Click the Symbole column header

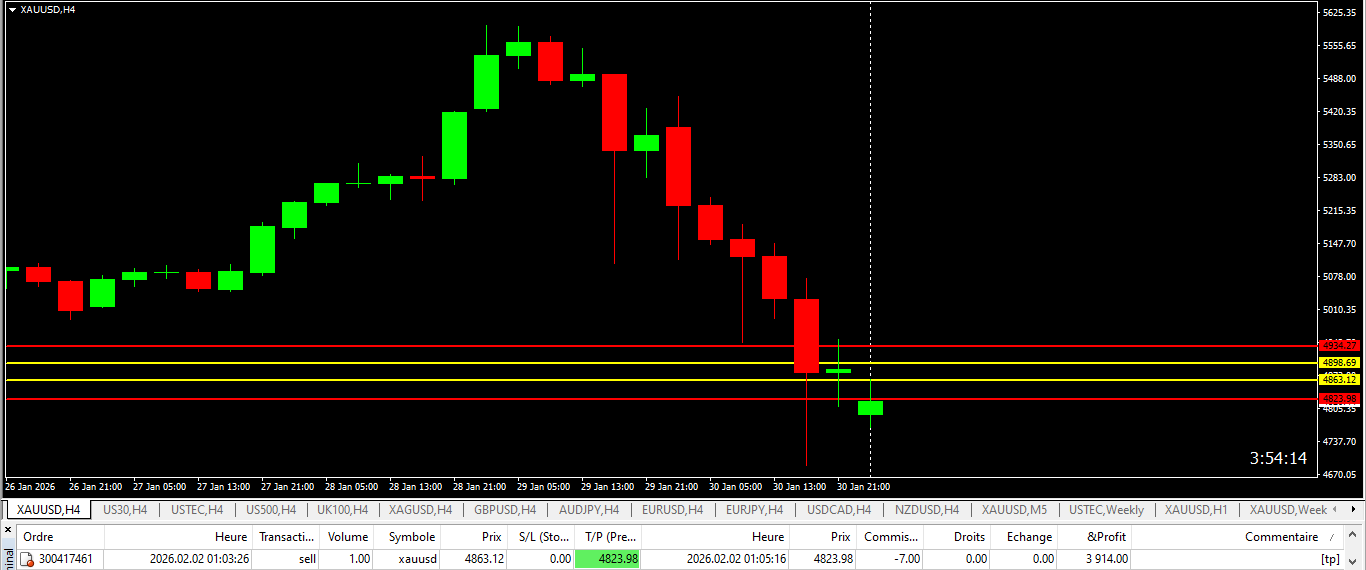coord(412,537)
